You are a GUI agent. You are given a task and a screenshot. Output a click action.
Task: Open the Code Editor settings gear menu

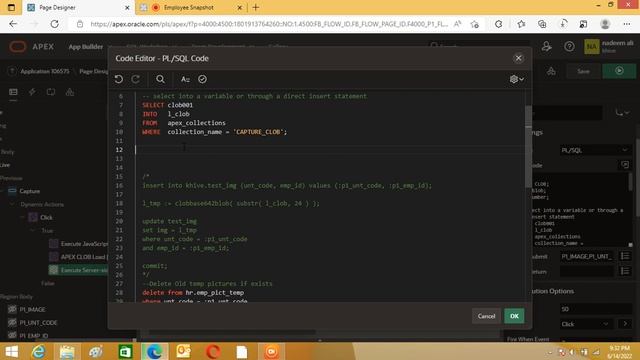click(x=516, y=79)
